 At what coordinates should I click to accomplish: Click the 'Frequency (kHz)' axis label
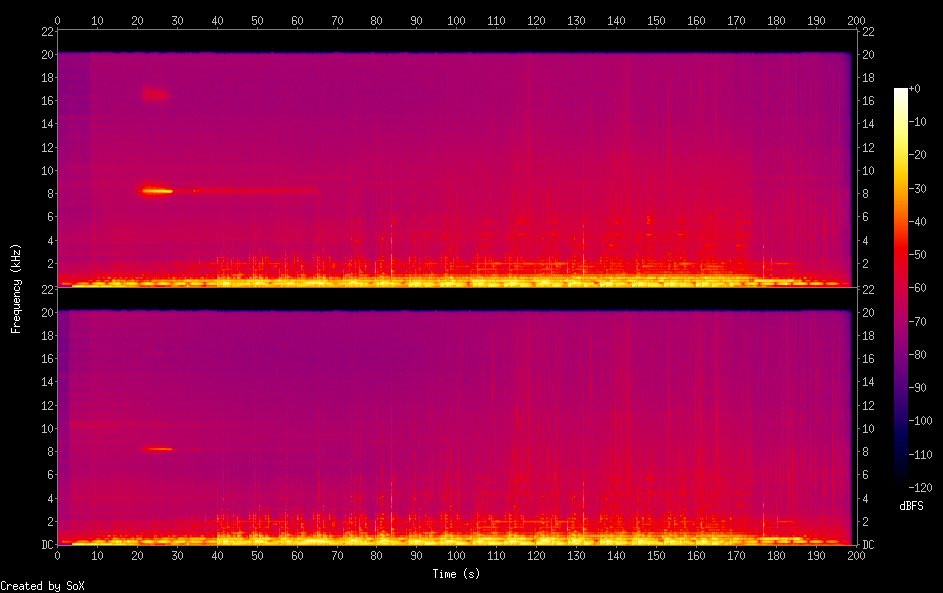click(x=16, y=288)
